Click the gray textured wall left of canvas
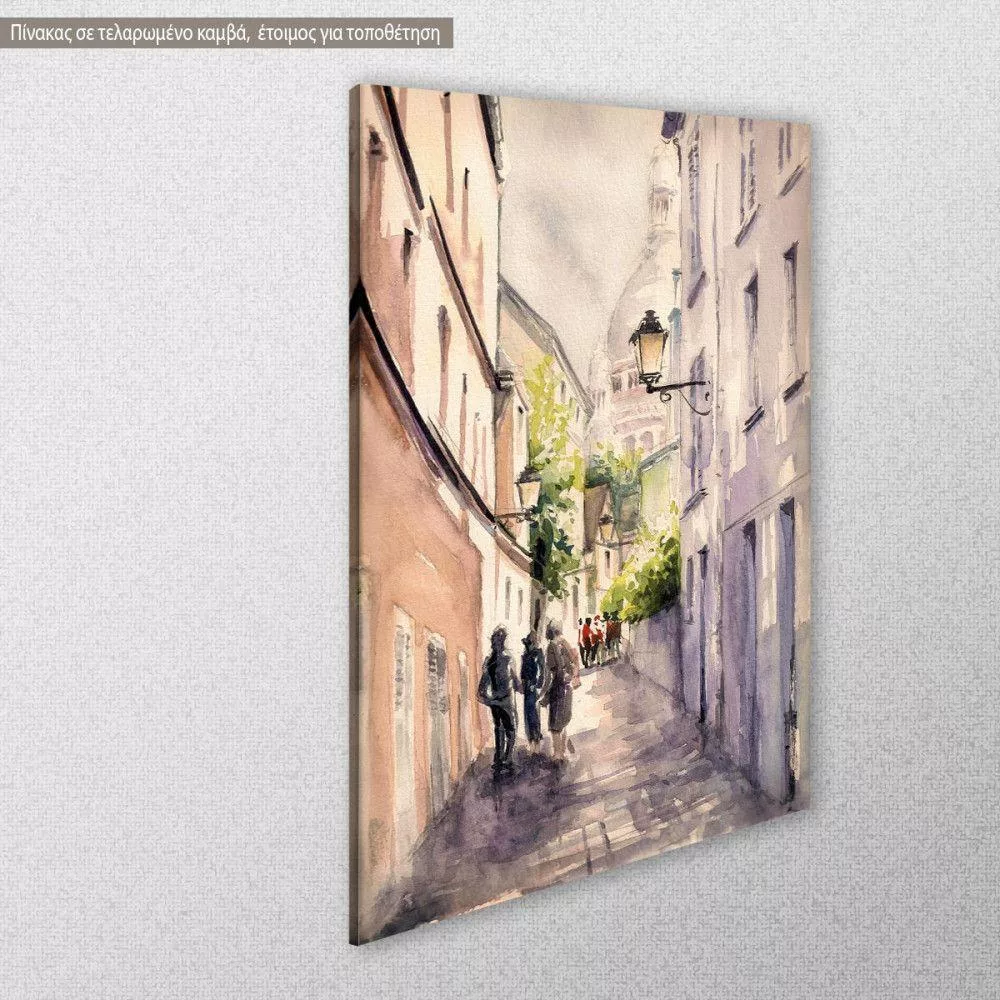The height and width of the screenshot is (1000, 1000). tap(170, 500)
